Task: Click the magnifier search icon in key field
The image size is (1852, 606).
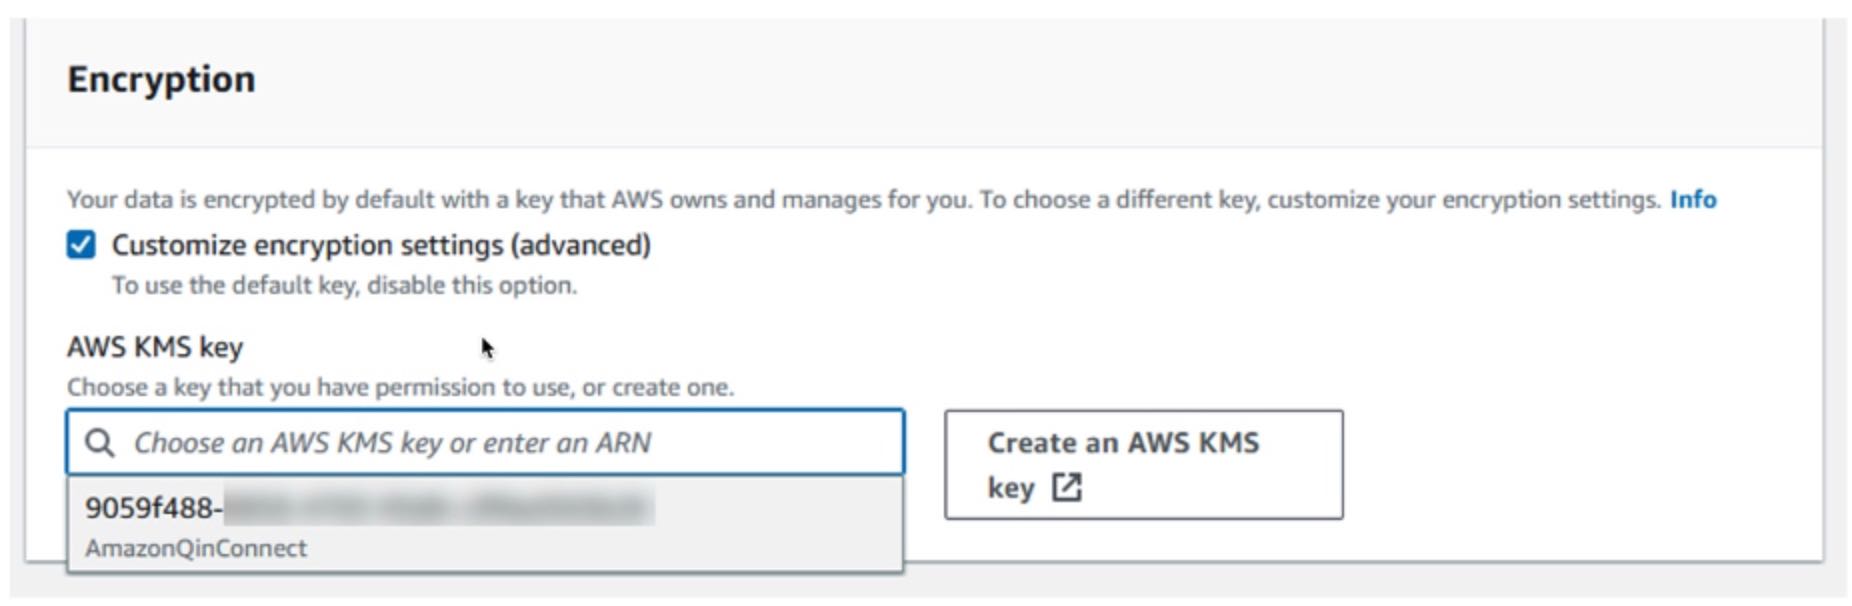Action: (99, 443)
